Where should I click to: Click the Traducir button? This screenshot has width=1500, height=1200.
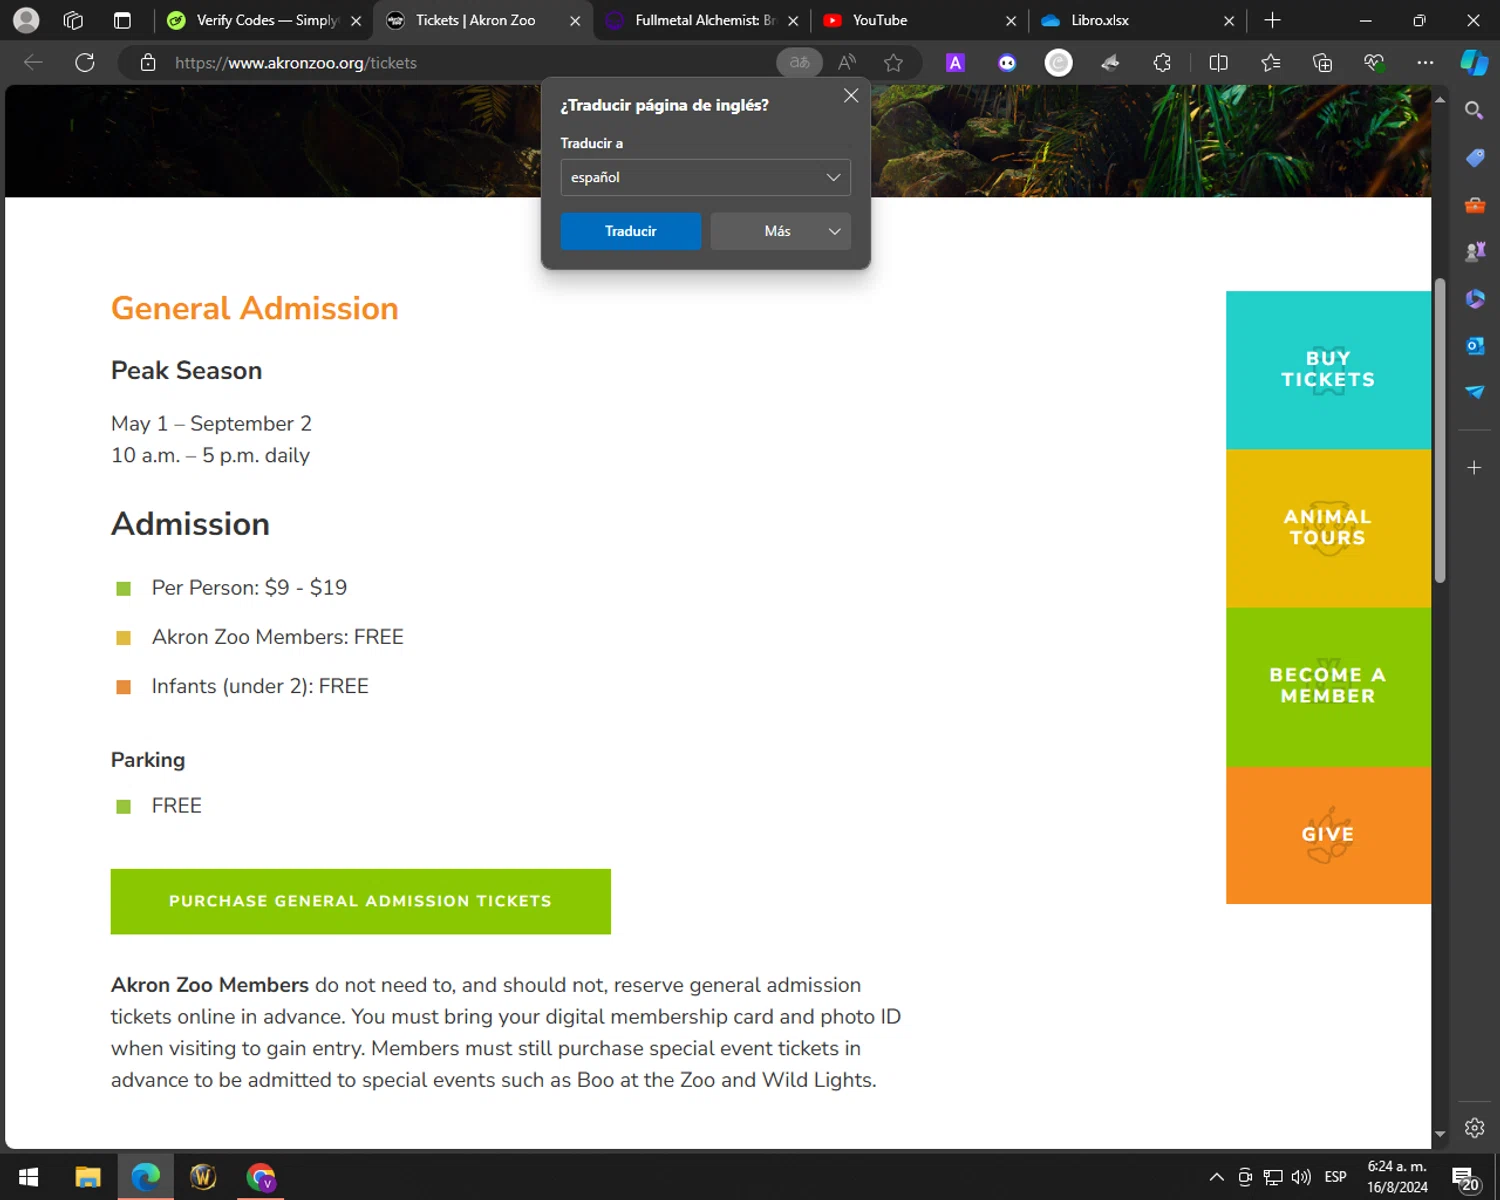click(630, 231)
